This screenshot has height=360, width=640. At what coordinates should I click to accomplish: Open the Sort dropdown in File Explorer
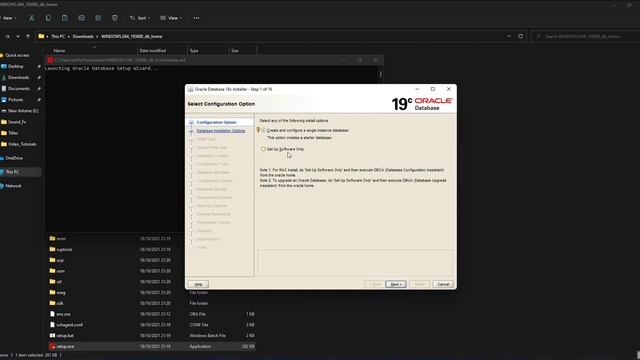pyautogui.click(x=140, y=18)
